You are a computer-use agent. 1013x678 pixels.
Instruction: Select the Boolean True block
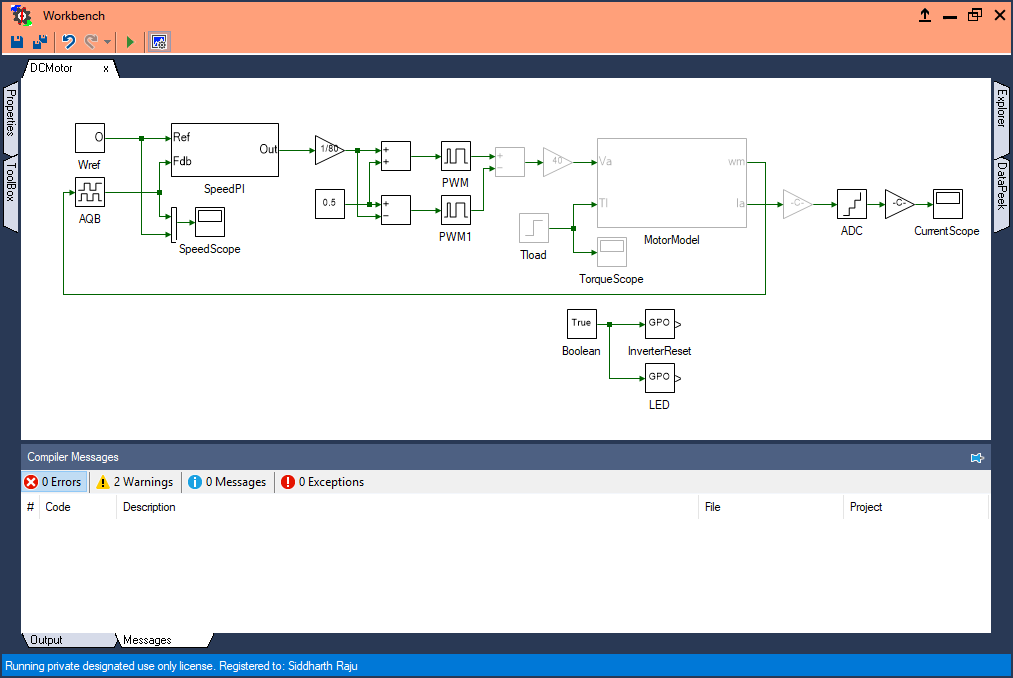[x=581, y=324]
